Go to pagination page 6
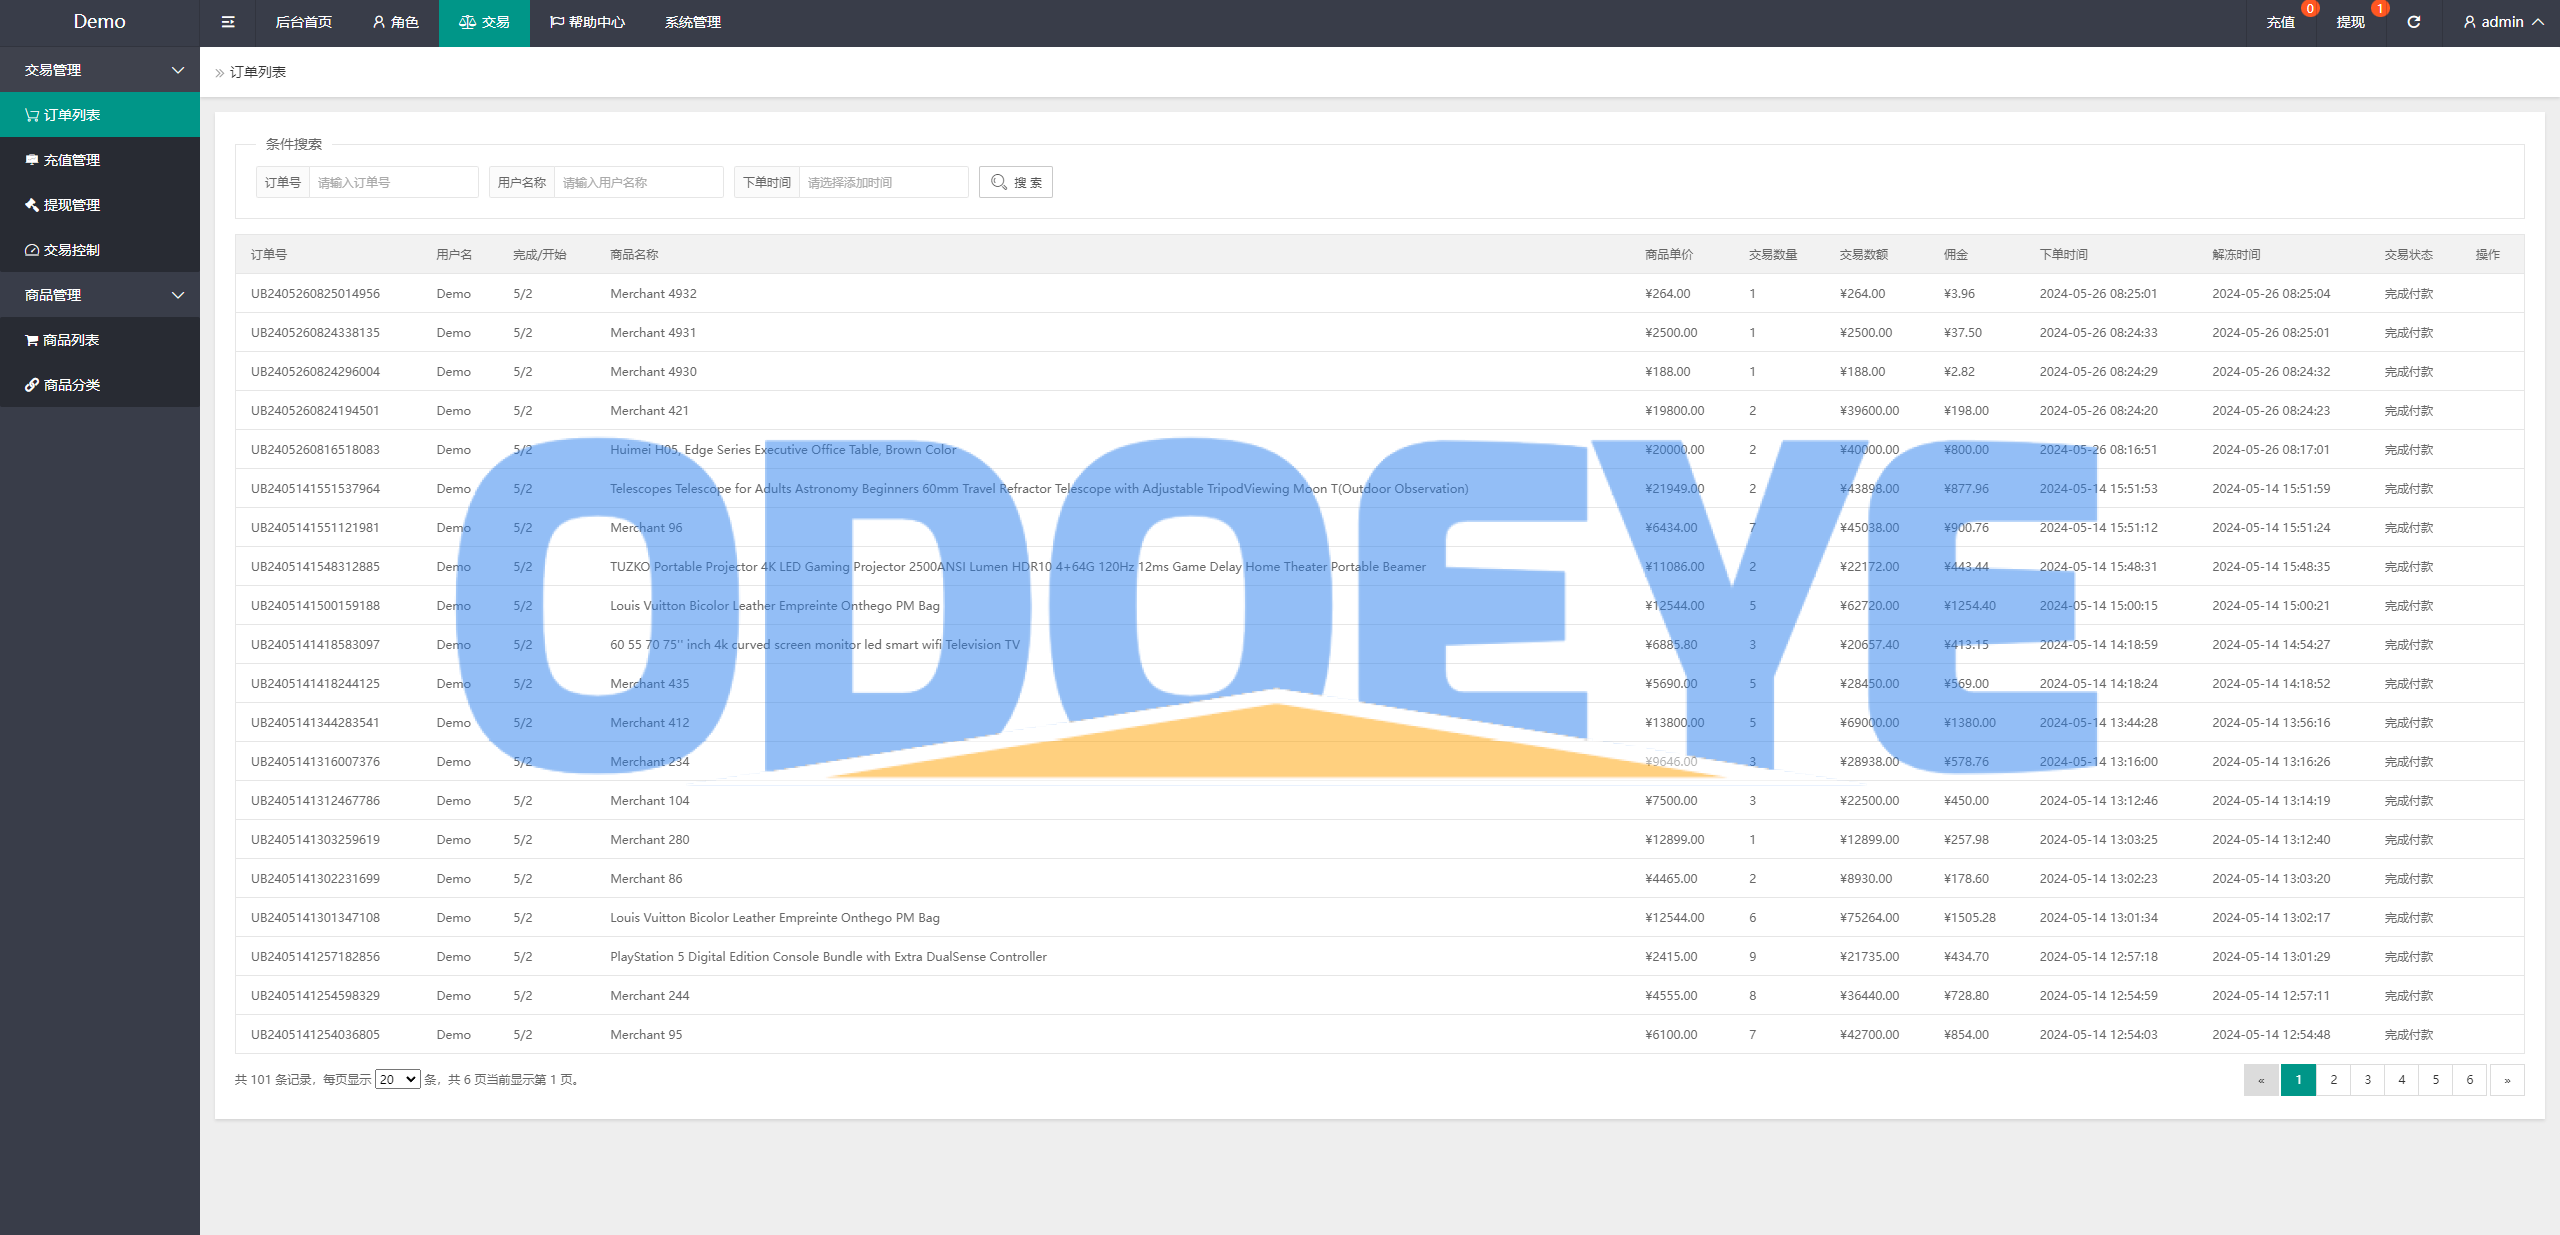This screenshot has width=2560, height=1235. click(x=2470, y=1080)
